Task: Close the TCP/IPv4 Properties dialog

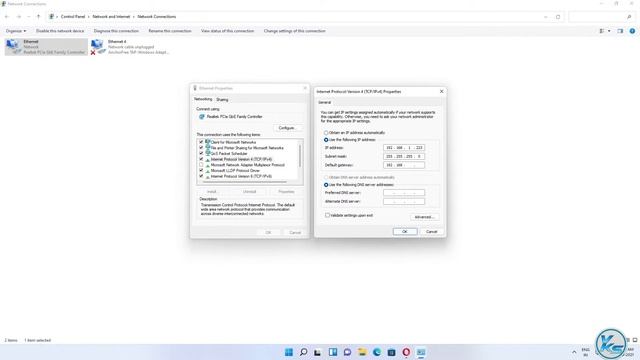Action: click(x=441, y=91)
